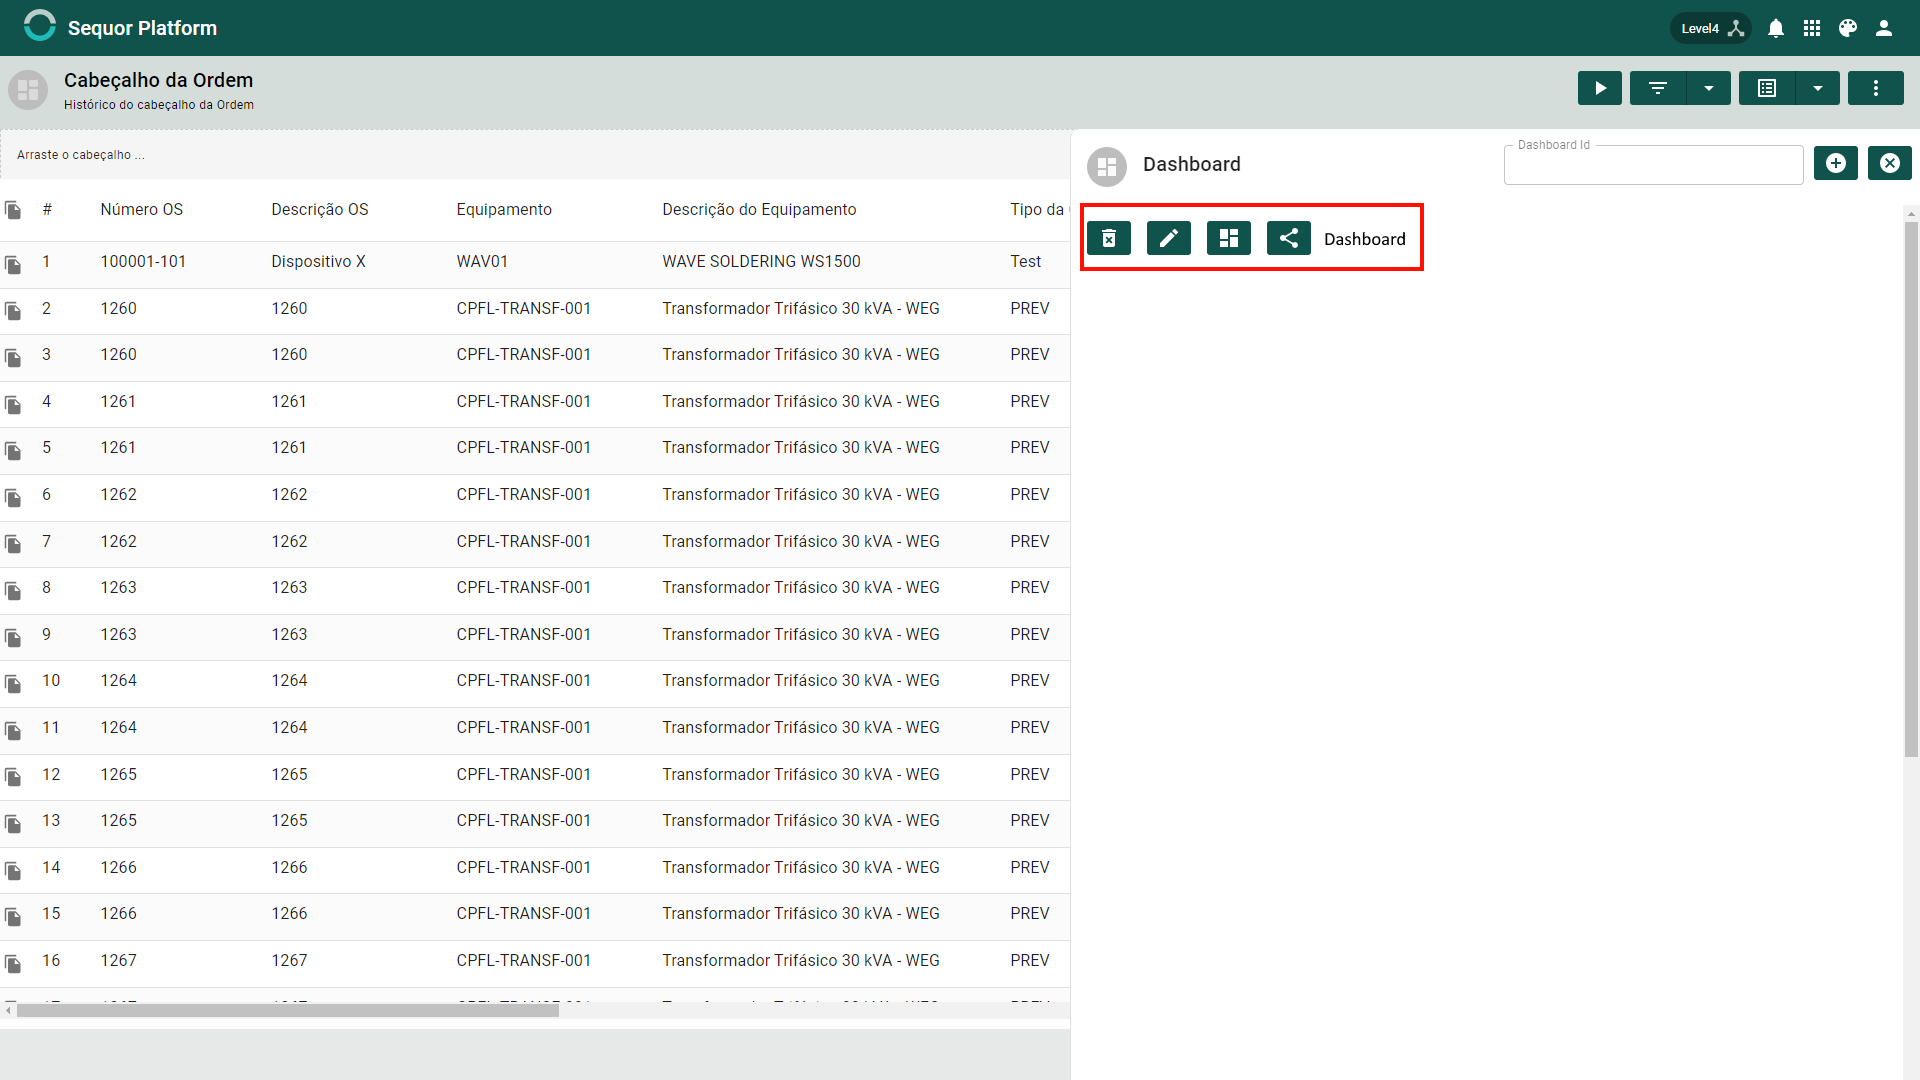1920x1080 pixels.
Task: Close the Dashboard panel with X
Action: pos(1890,163)
